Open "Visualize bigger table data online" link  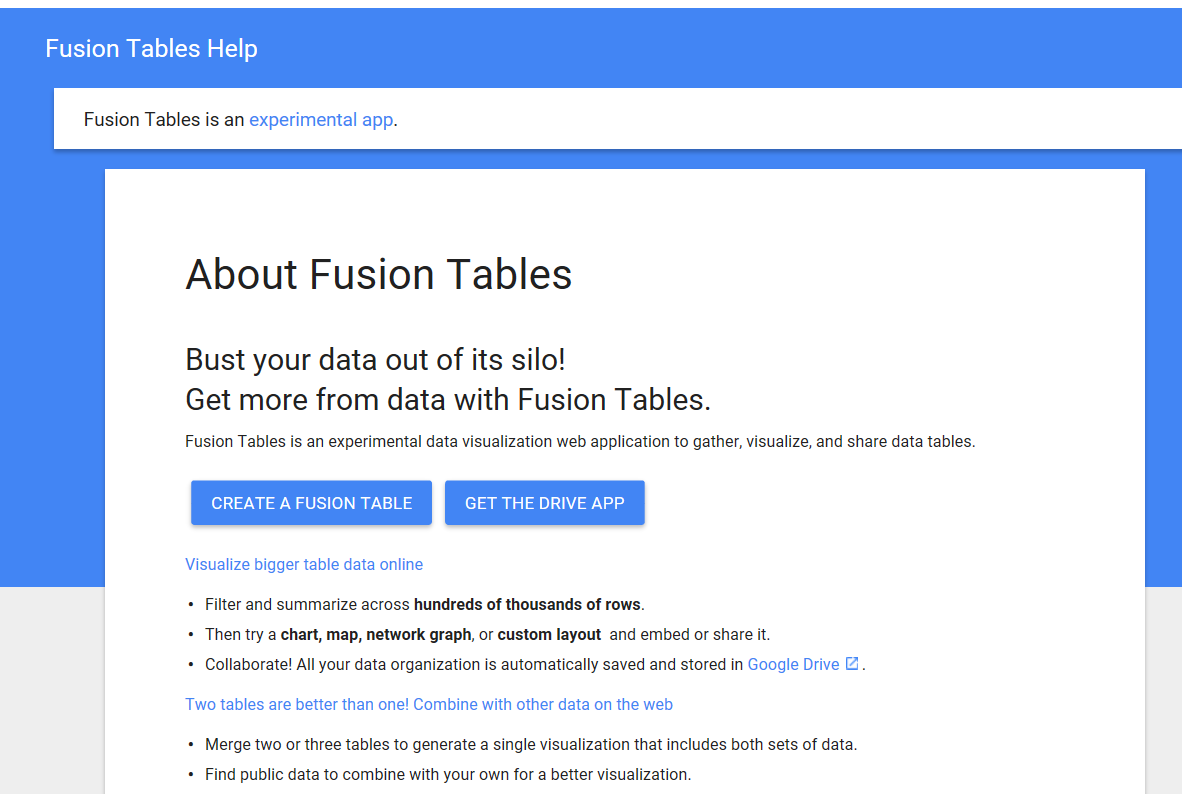click(x=304, y=565)
